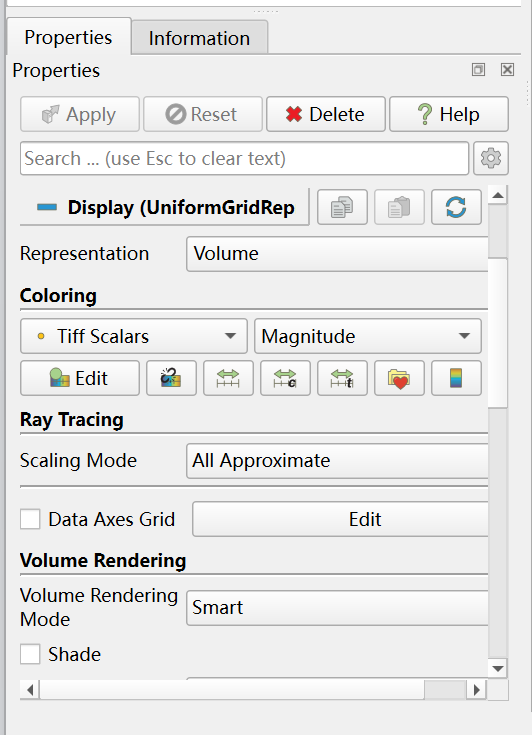The height and width of the screenshot is (735, 532).
Task: Open the Magnitude component dropdown
Action: tap(367, 336)
